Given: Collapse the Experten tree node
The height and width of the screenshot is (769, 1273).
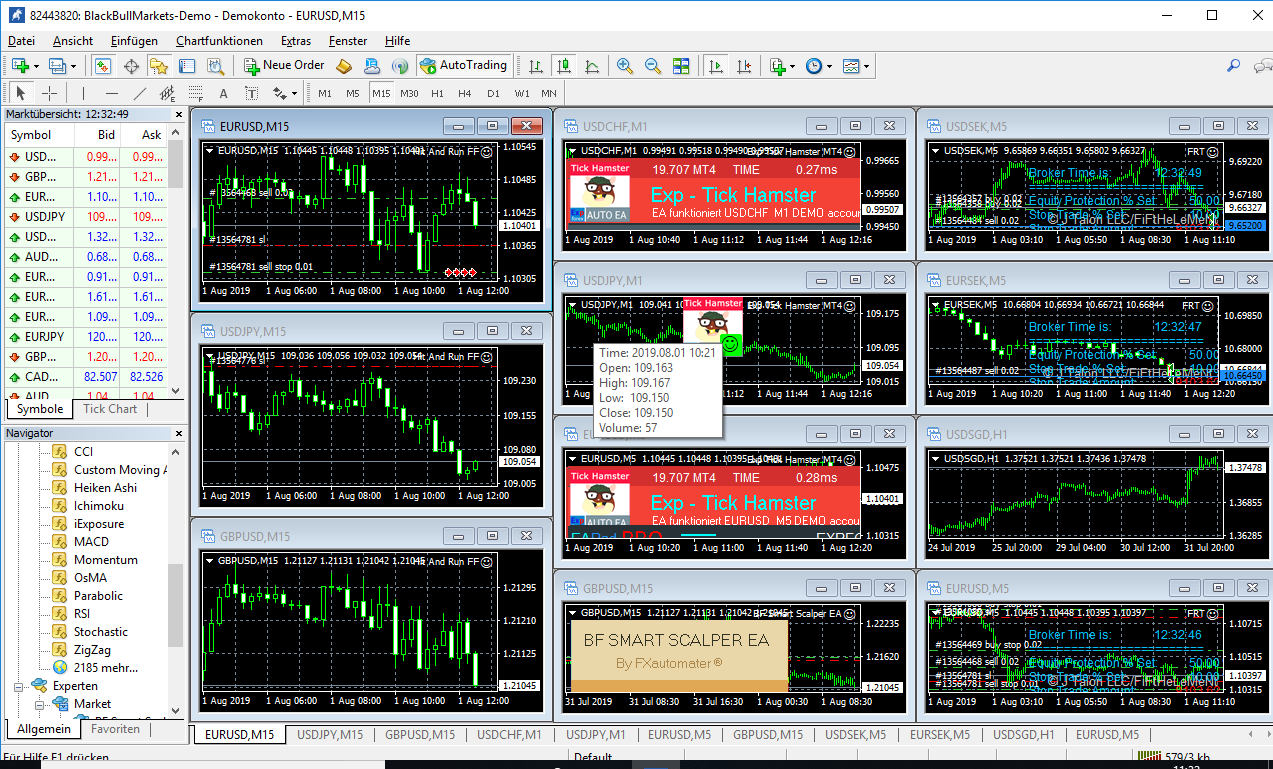Looking at the screenshot, I should pyautogui.click(x=18, y=686).
